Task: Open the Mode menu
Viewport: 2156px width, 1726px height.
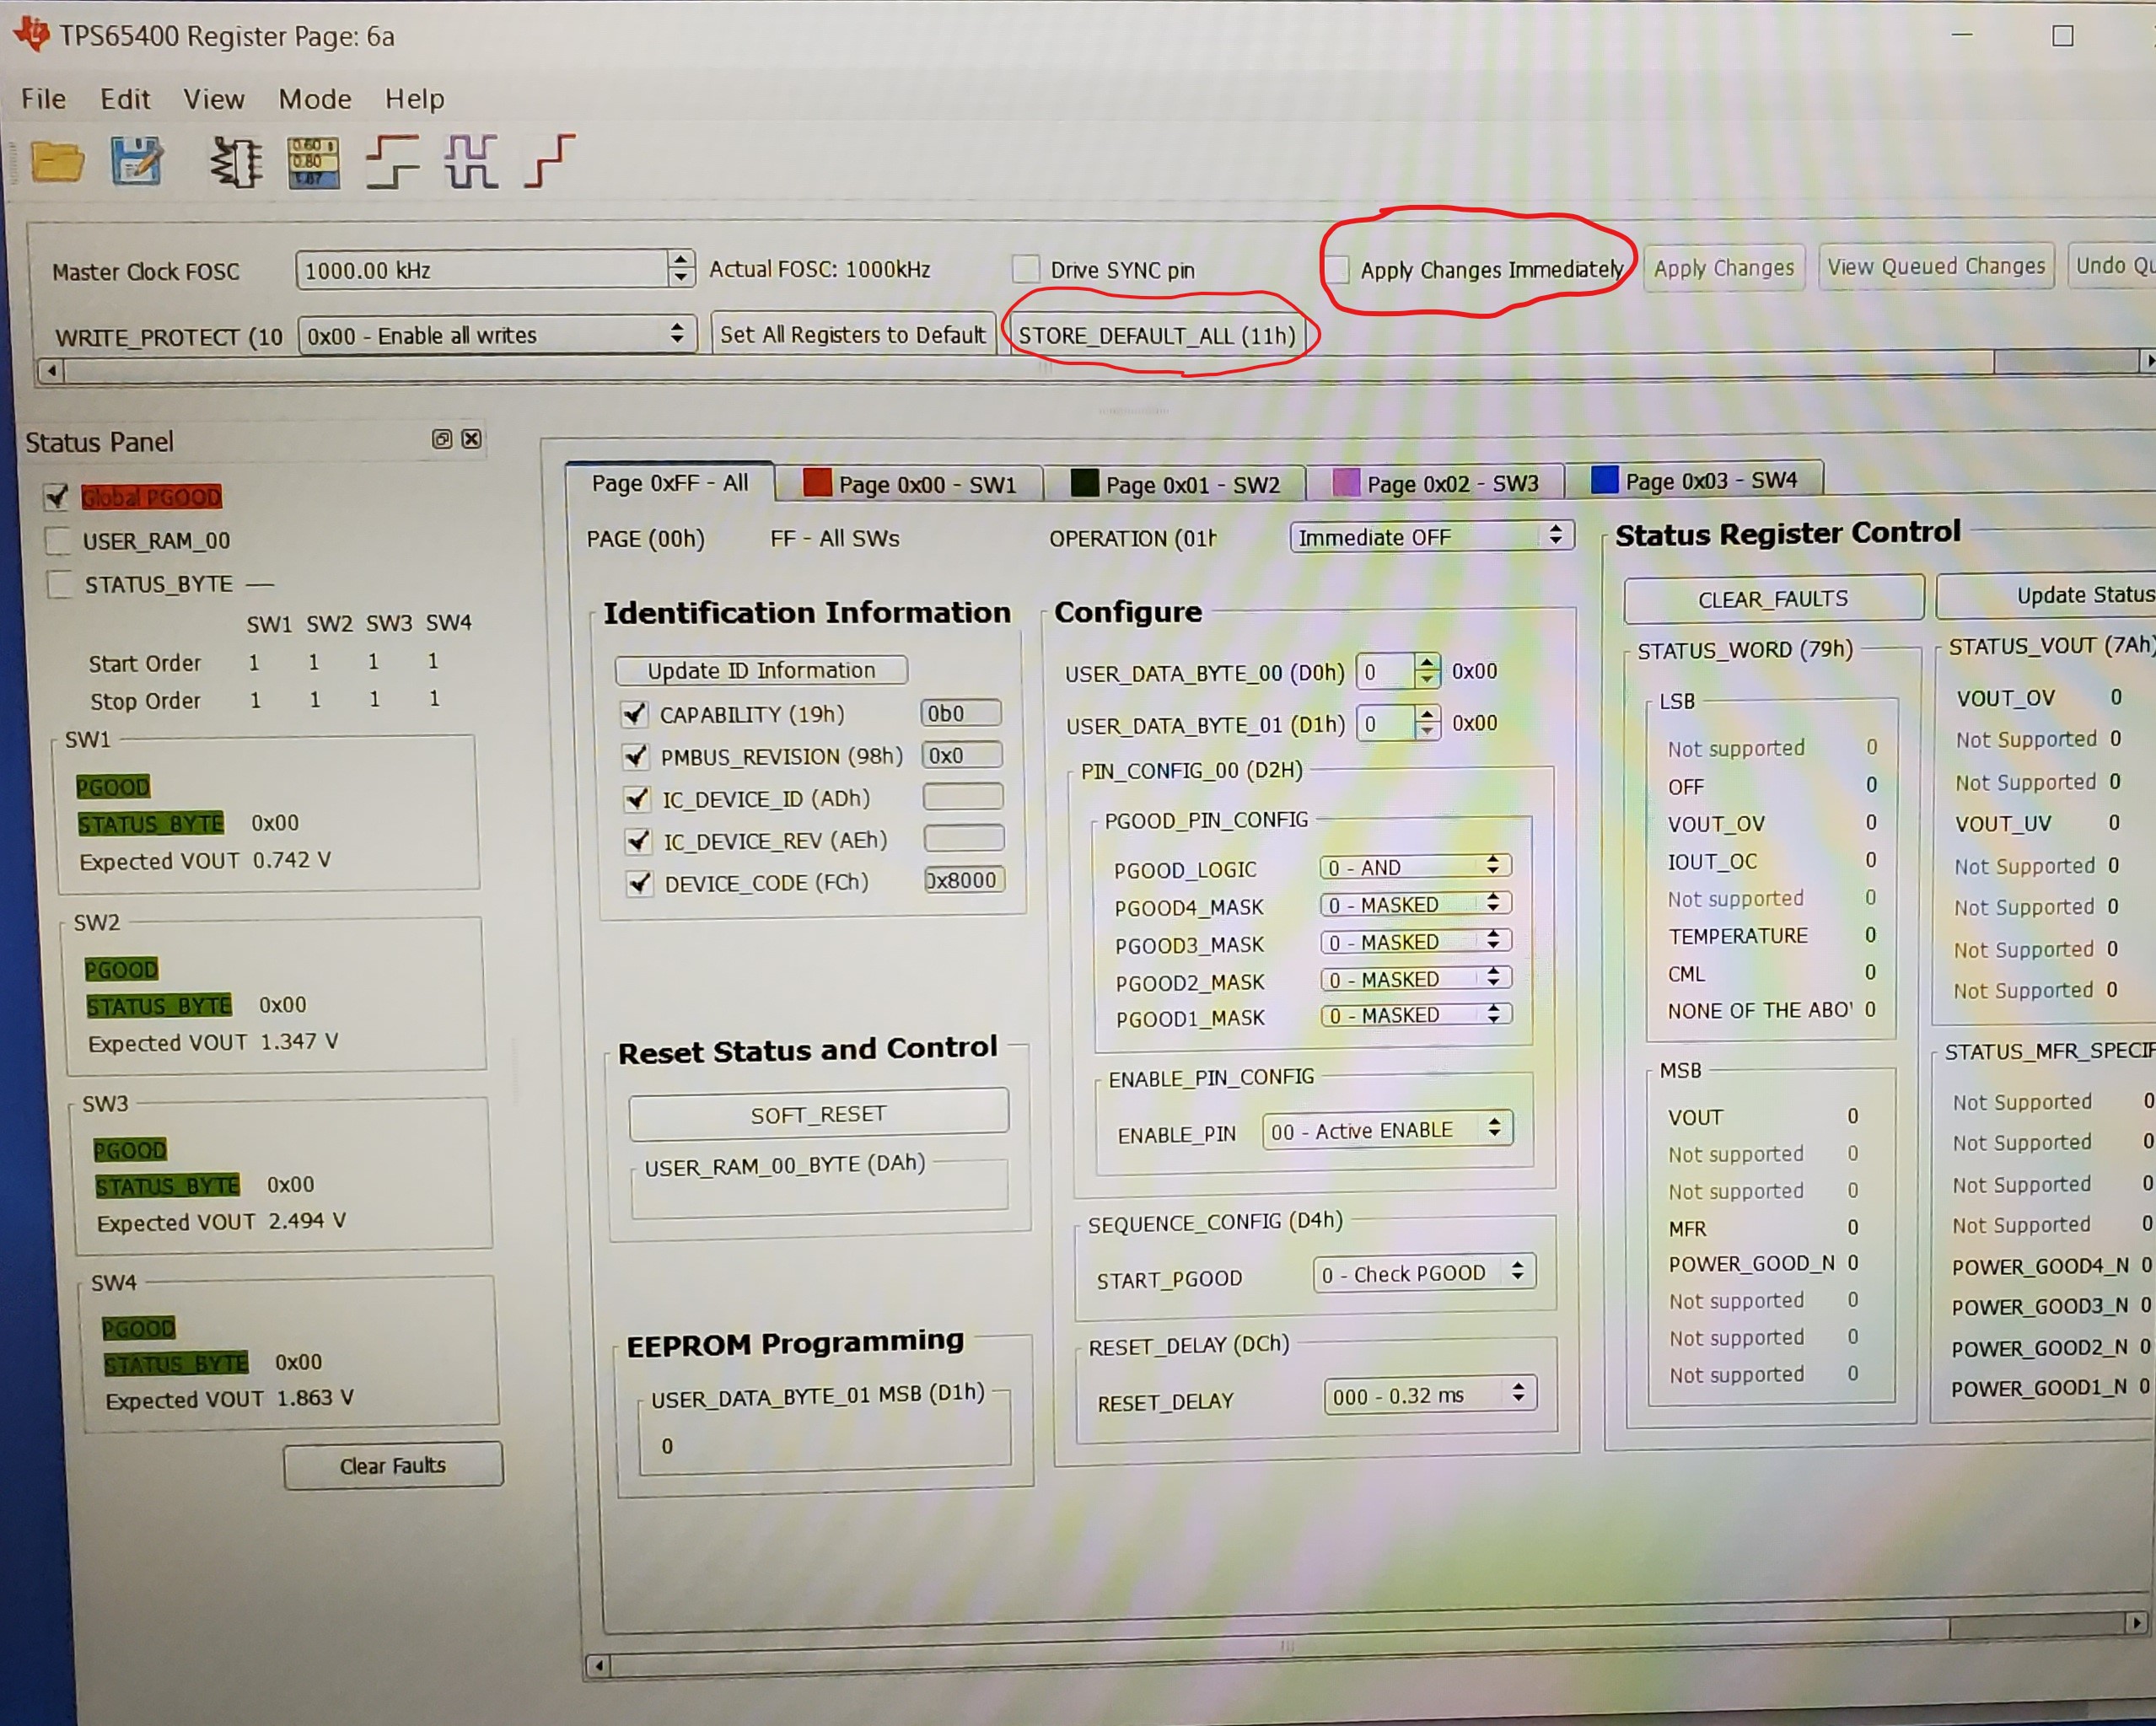Action: (x=314, y=99)
